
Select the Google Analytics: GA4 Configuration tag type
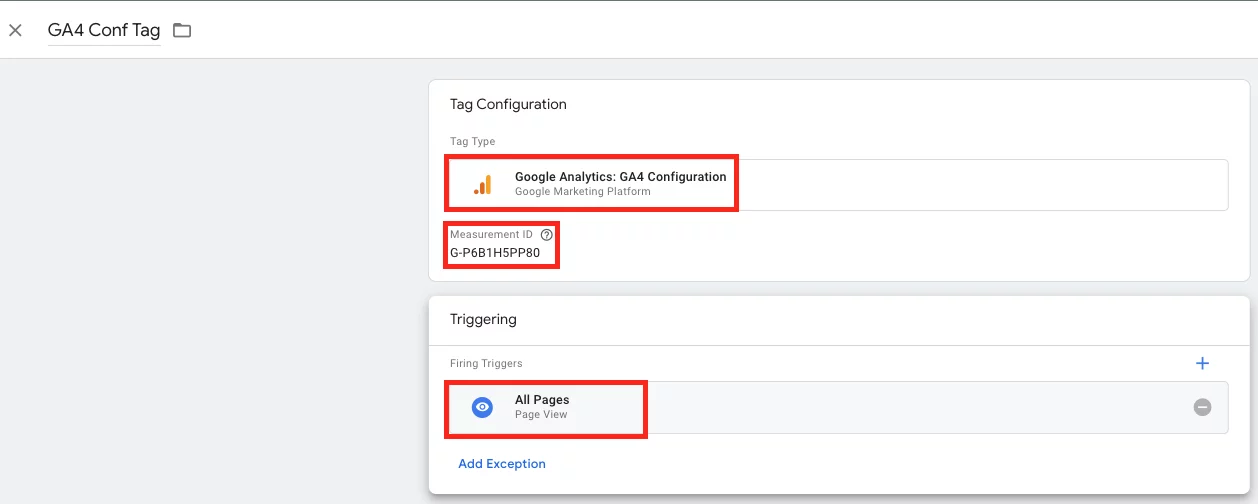[839, 184]
